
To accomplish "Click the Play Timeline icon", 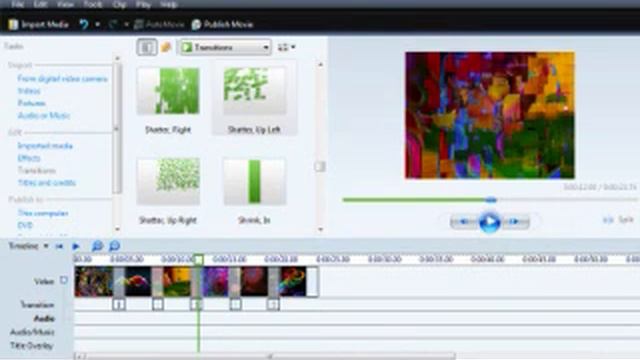I will point(76,246).
